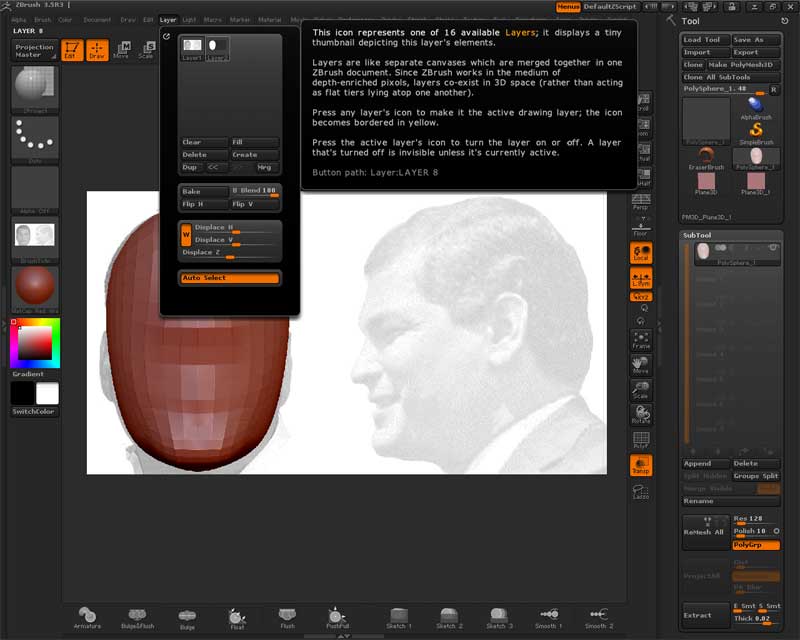Activate the Move transform icon in top shelf
This screenshot has height=640, width=800.
[x=121, y=50]
